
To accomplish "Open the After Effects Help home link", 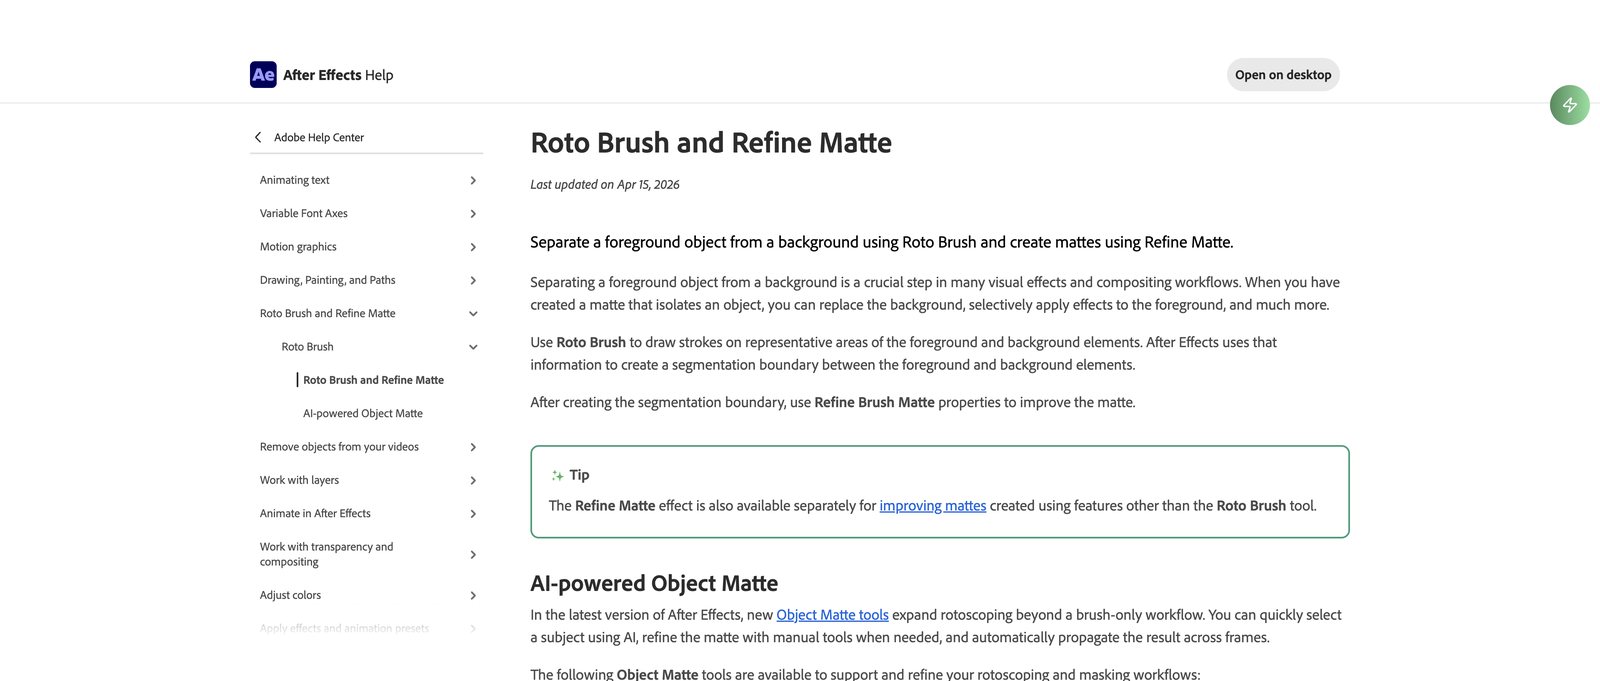I will pyautogui.click(x=338, y=75).
